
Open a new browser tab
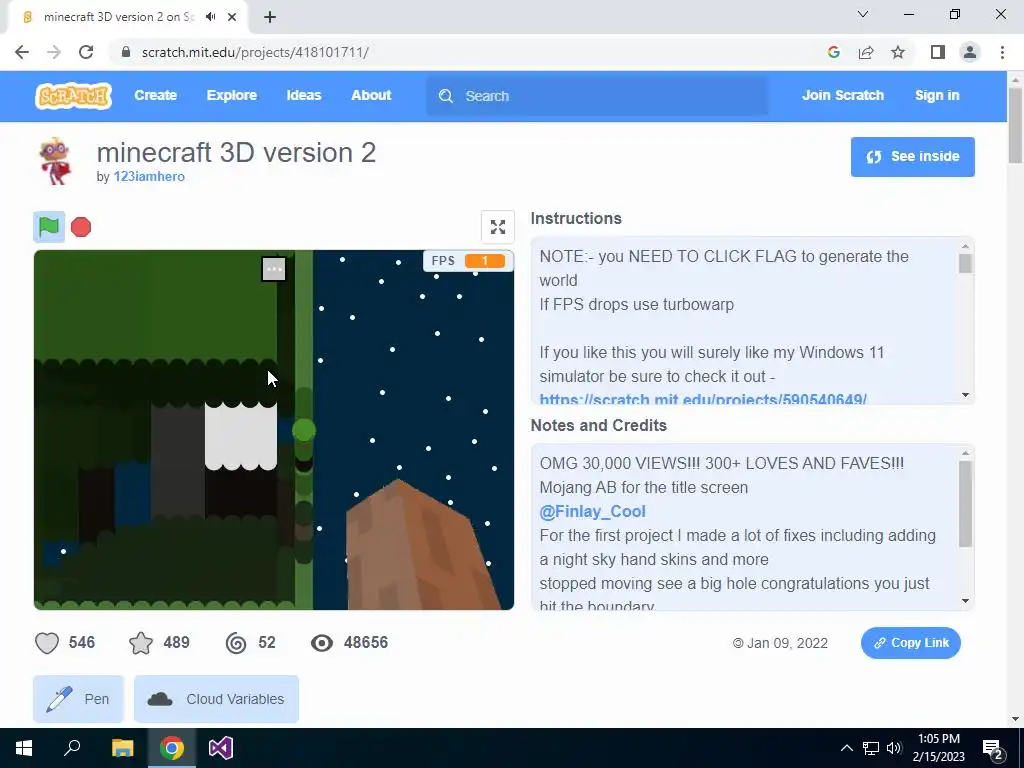pos(270,17)
